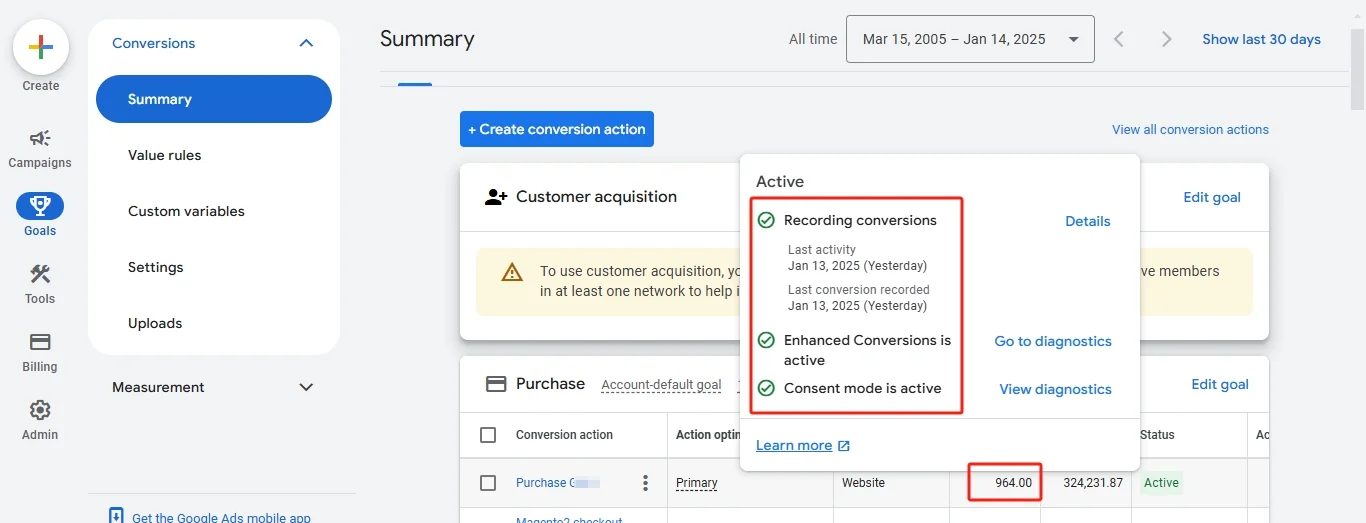Click Go to diagnostics link
The image size is (1366, 523).
click(1053, 341)
